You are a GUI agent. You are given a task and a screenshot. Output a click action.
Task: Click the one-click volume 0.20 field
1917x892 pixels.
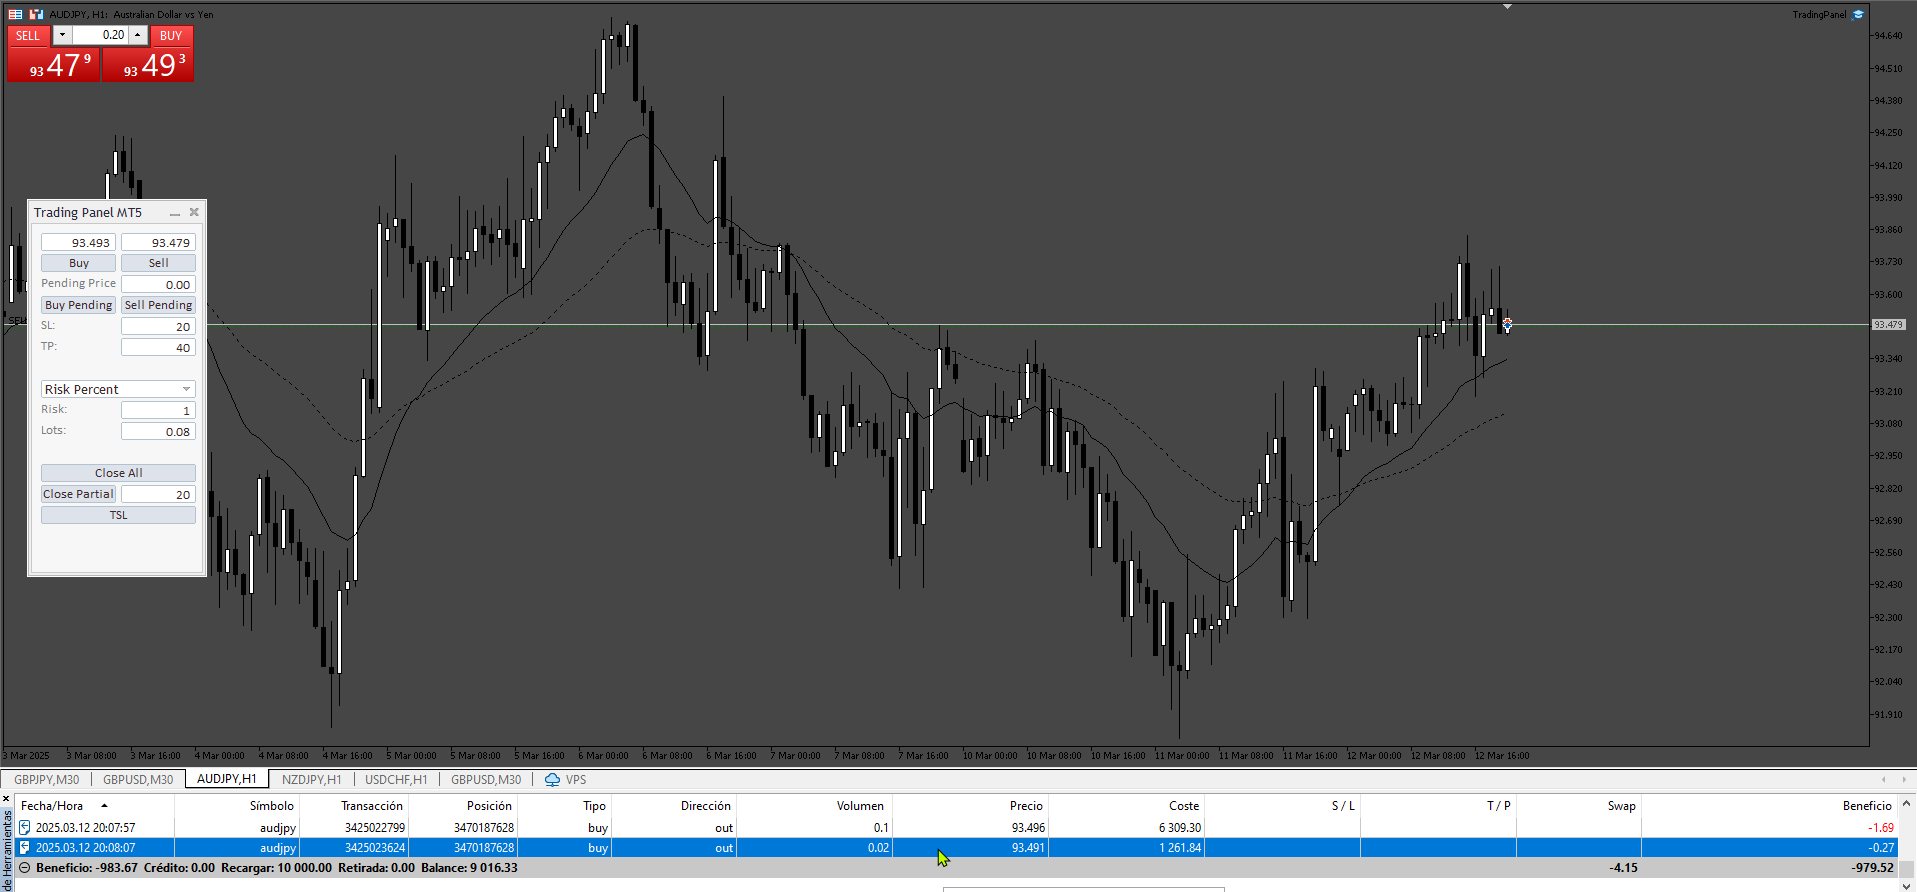(100, 35)
